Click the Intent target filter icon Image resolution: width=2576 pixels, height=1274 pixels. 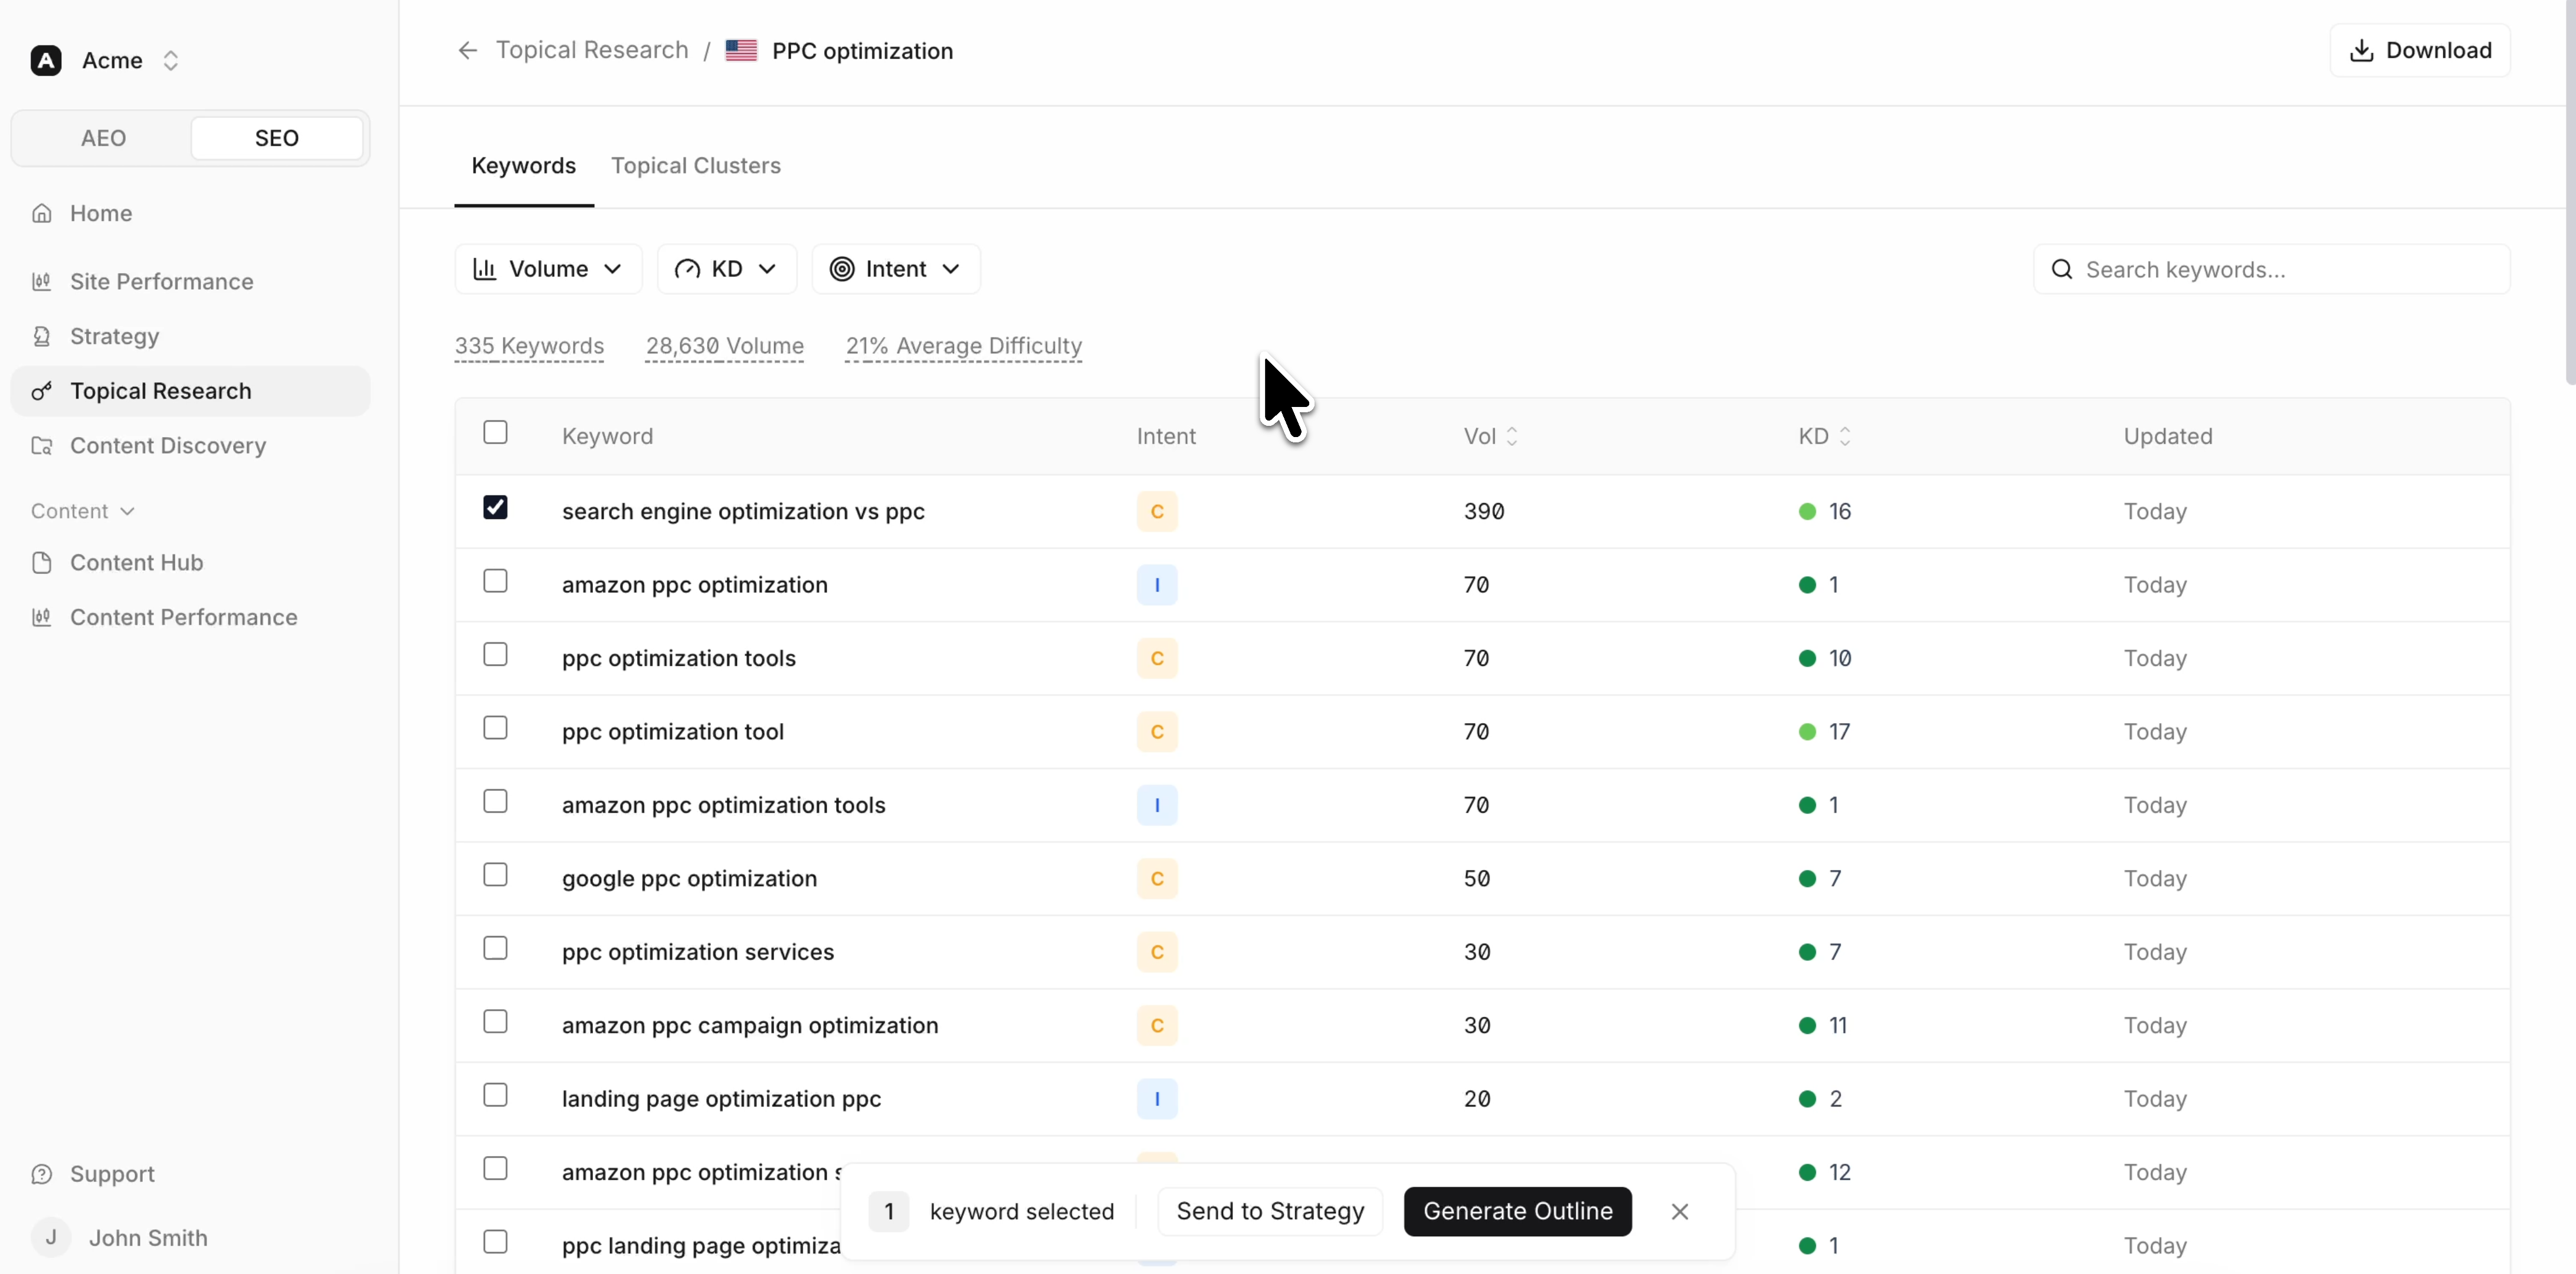tap(842, 269)
